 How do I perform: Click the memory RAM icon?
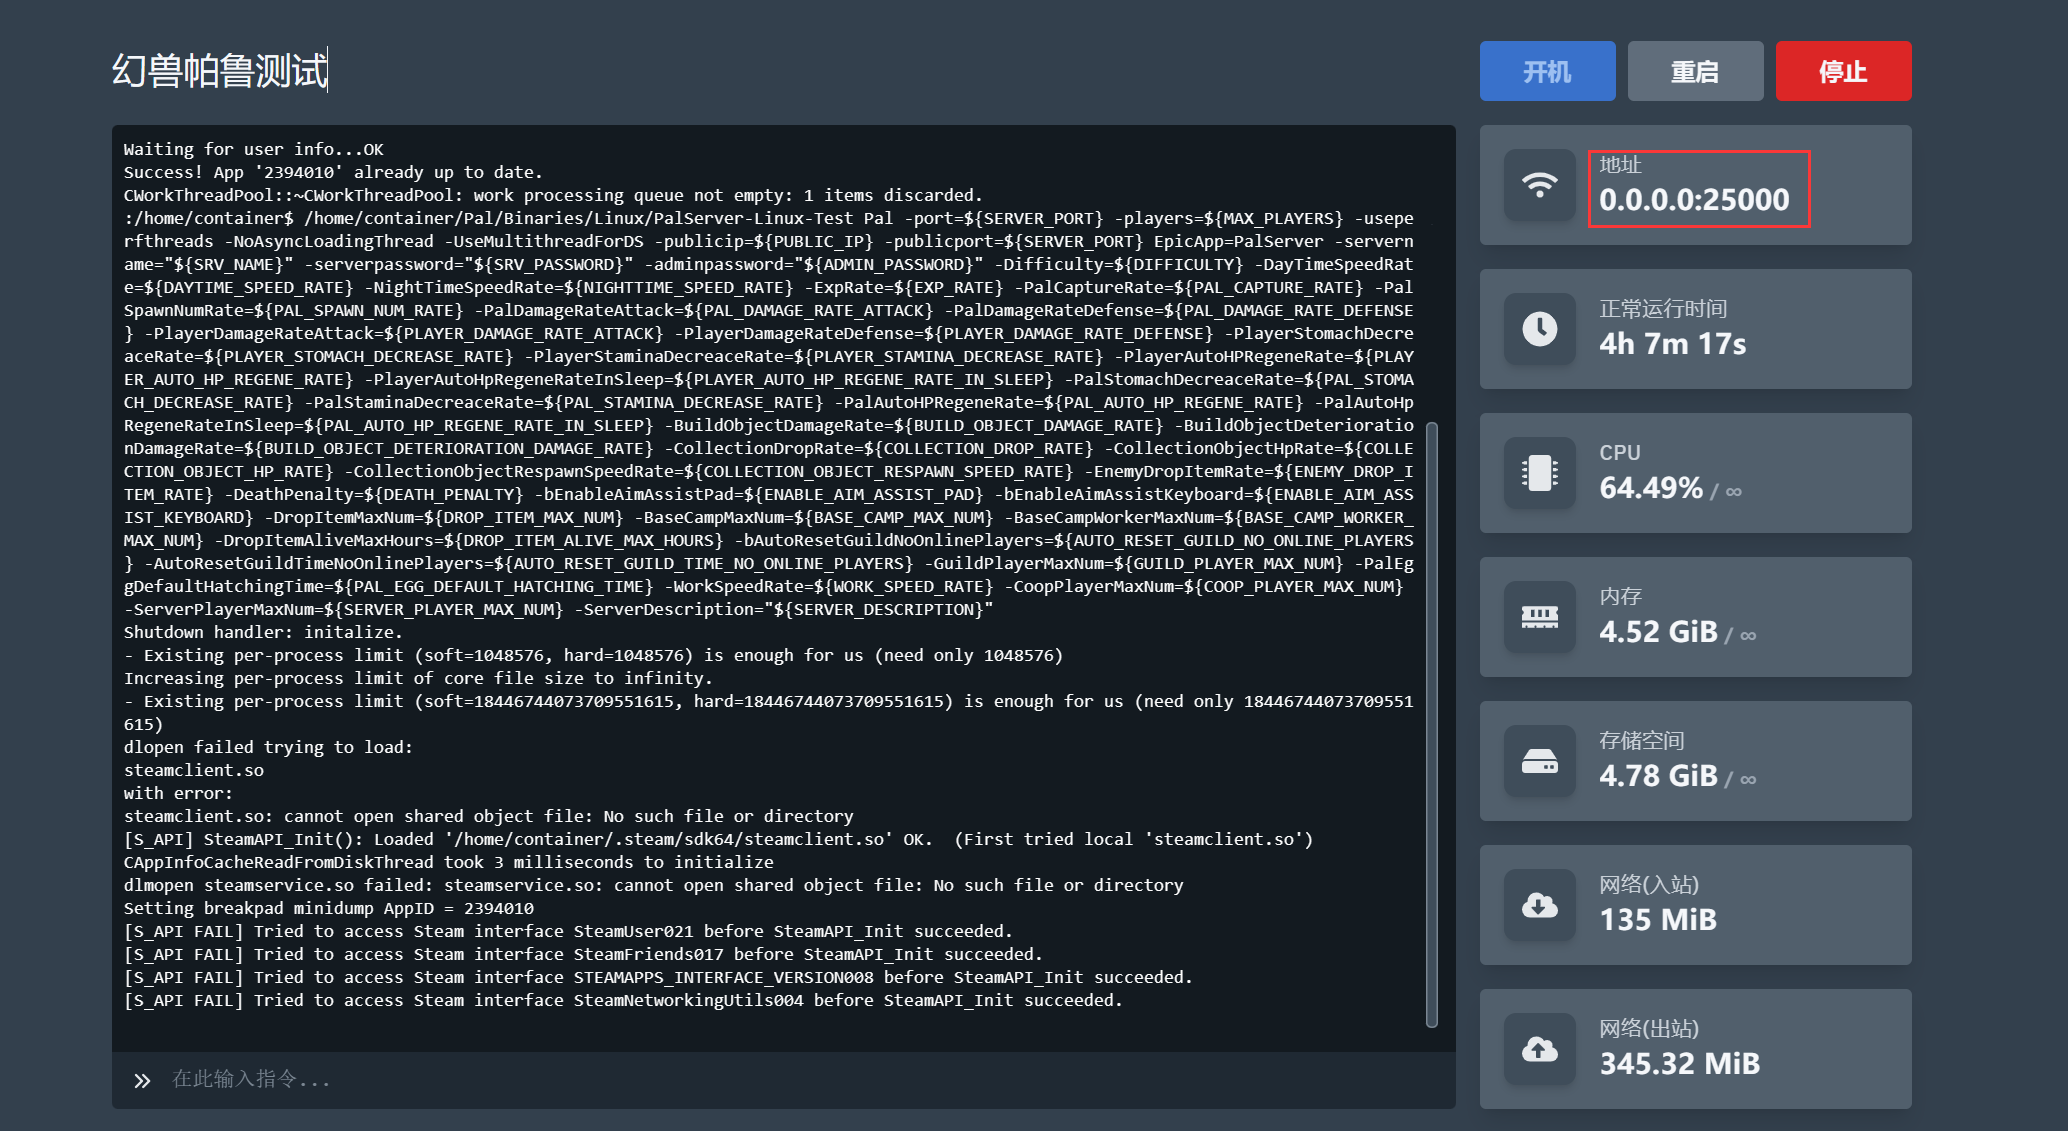tap(1539, 617)
